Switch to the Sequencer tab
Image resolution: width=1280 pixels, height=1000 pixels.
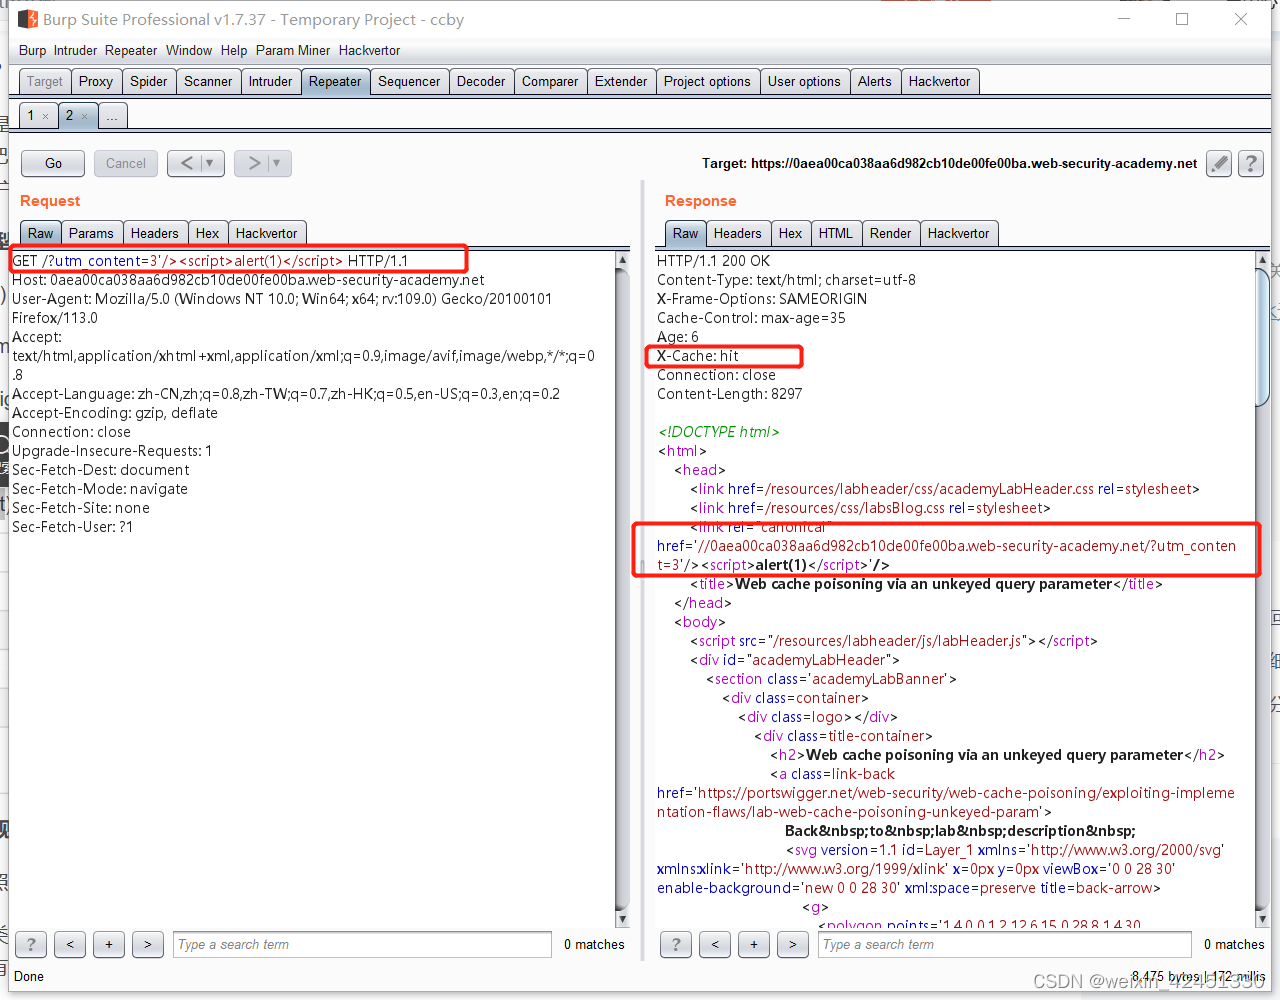tap(409, 82)
